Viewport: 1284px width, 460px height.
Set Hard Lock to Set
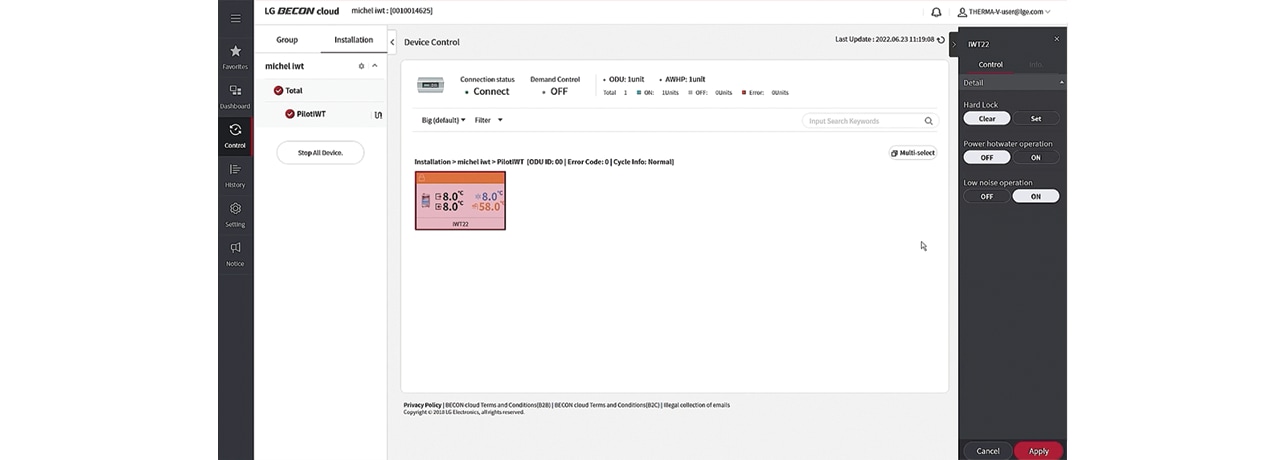click(x=1035, y=118)
